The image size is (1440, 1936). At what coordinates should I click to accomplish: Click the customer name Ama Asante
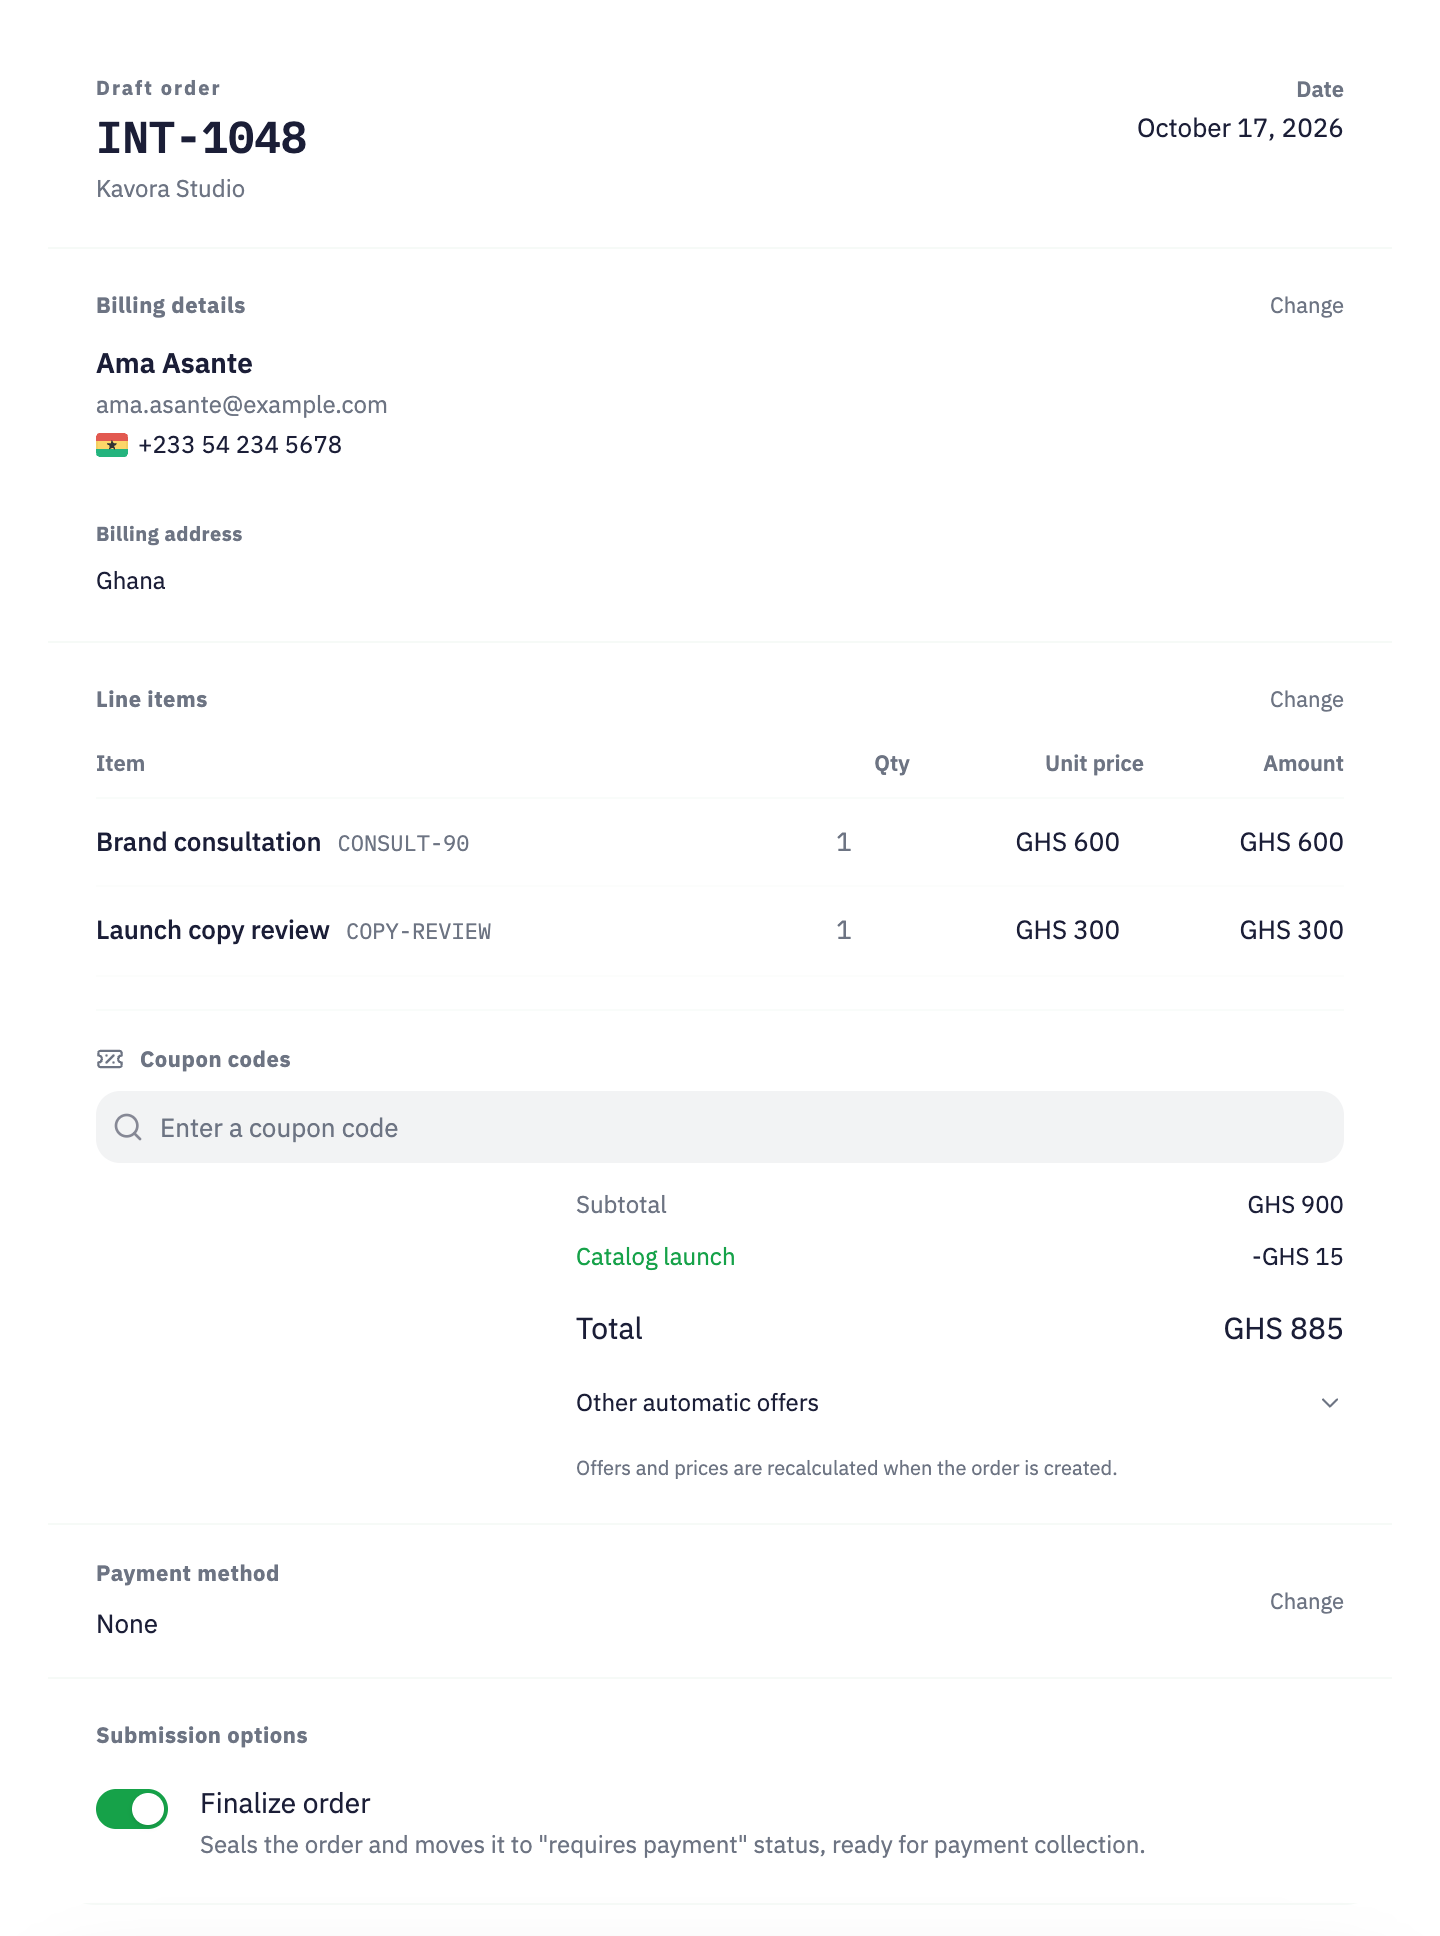[174, 363]
